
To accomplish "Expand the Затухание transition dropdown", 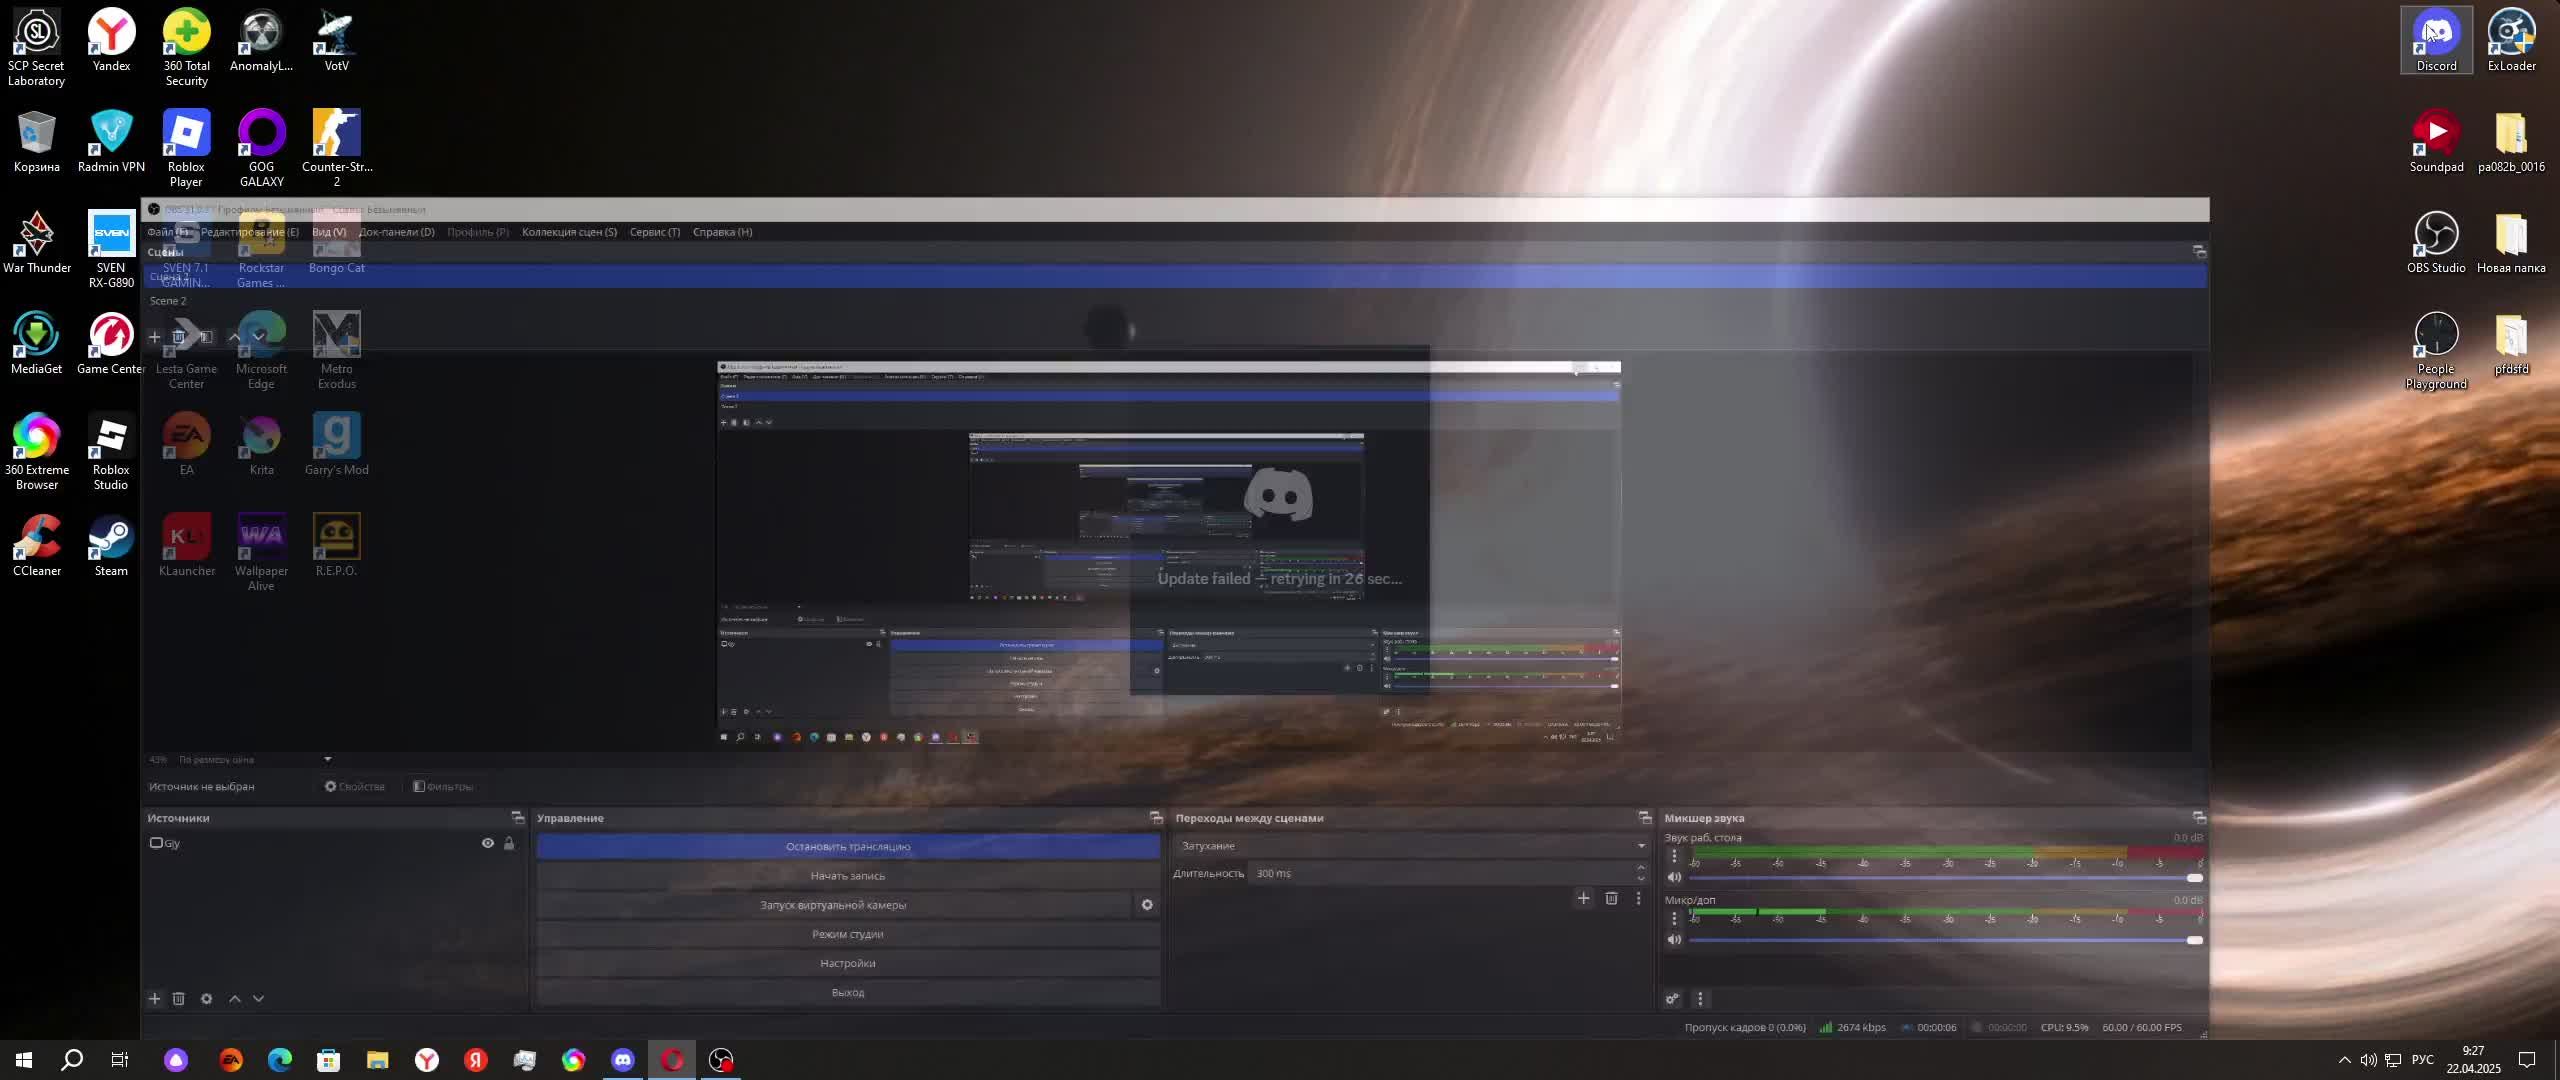I will (x=1640, y=846).
